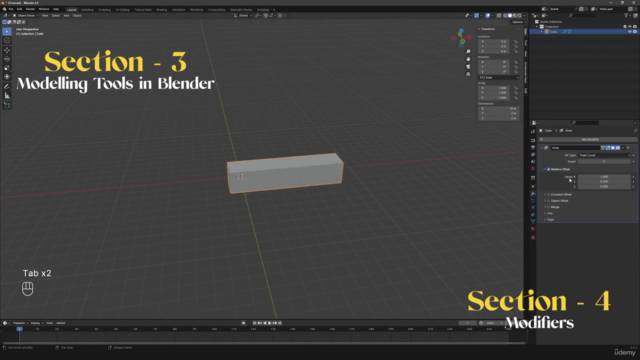Enable the Merge checkbox
Image resolution: width=640 pixels, height=360 pixels.
click(x=548, y=207)
